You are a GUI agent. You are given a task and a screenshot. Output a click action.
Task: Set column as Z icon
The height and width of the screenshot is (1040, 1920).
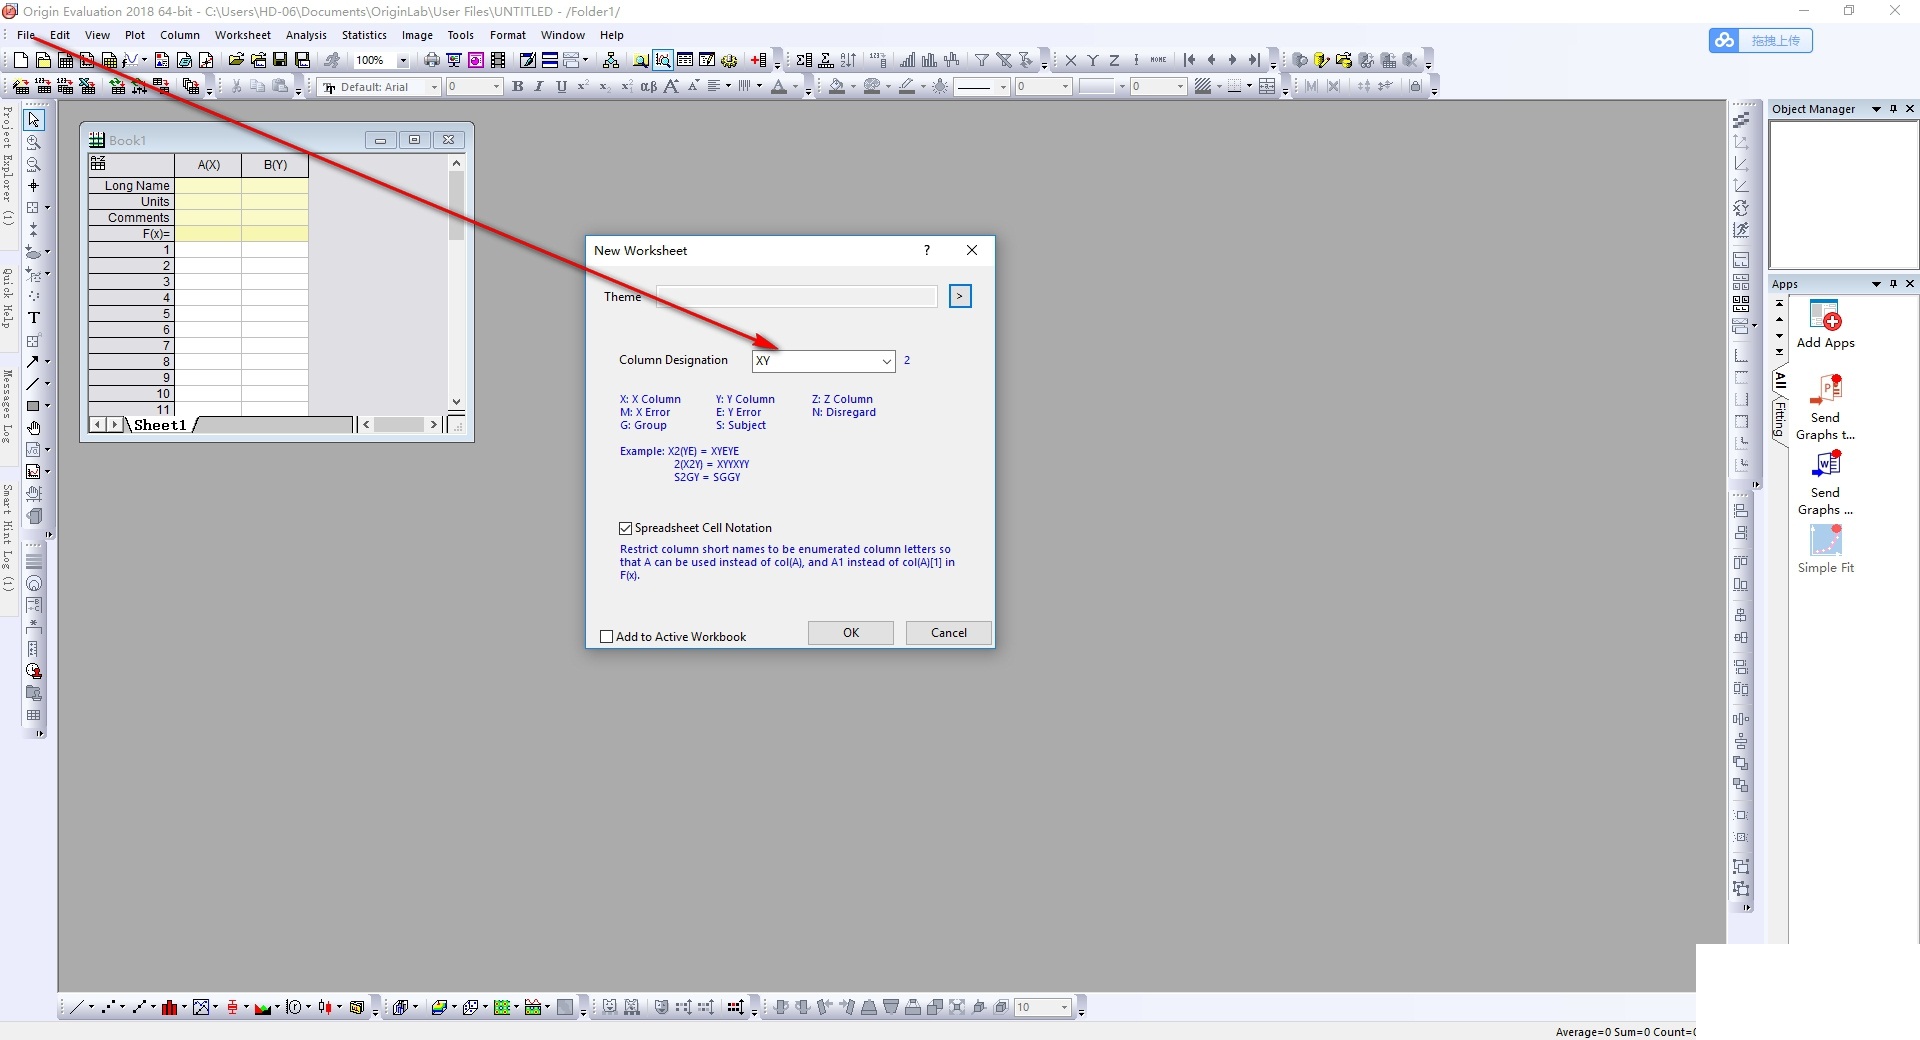coord(1114,60)
